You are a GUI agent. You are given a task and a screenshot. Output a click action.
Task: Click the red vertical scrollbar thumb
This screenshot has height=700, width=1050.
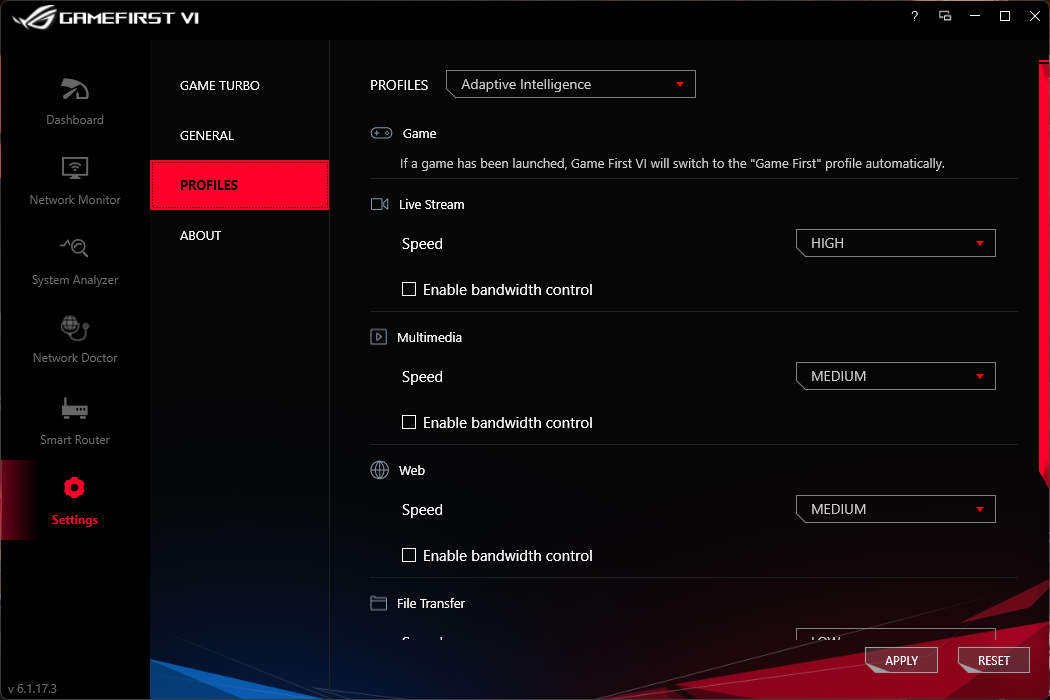click(1045, 275)
